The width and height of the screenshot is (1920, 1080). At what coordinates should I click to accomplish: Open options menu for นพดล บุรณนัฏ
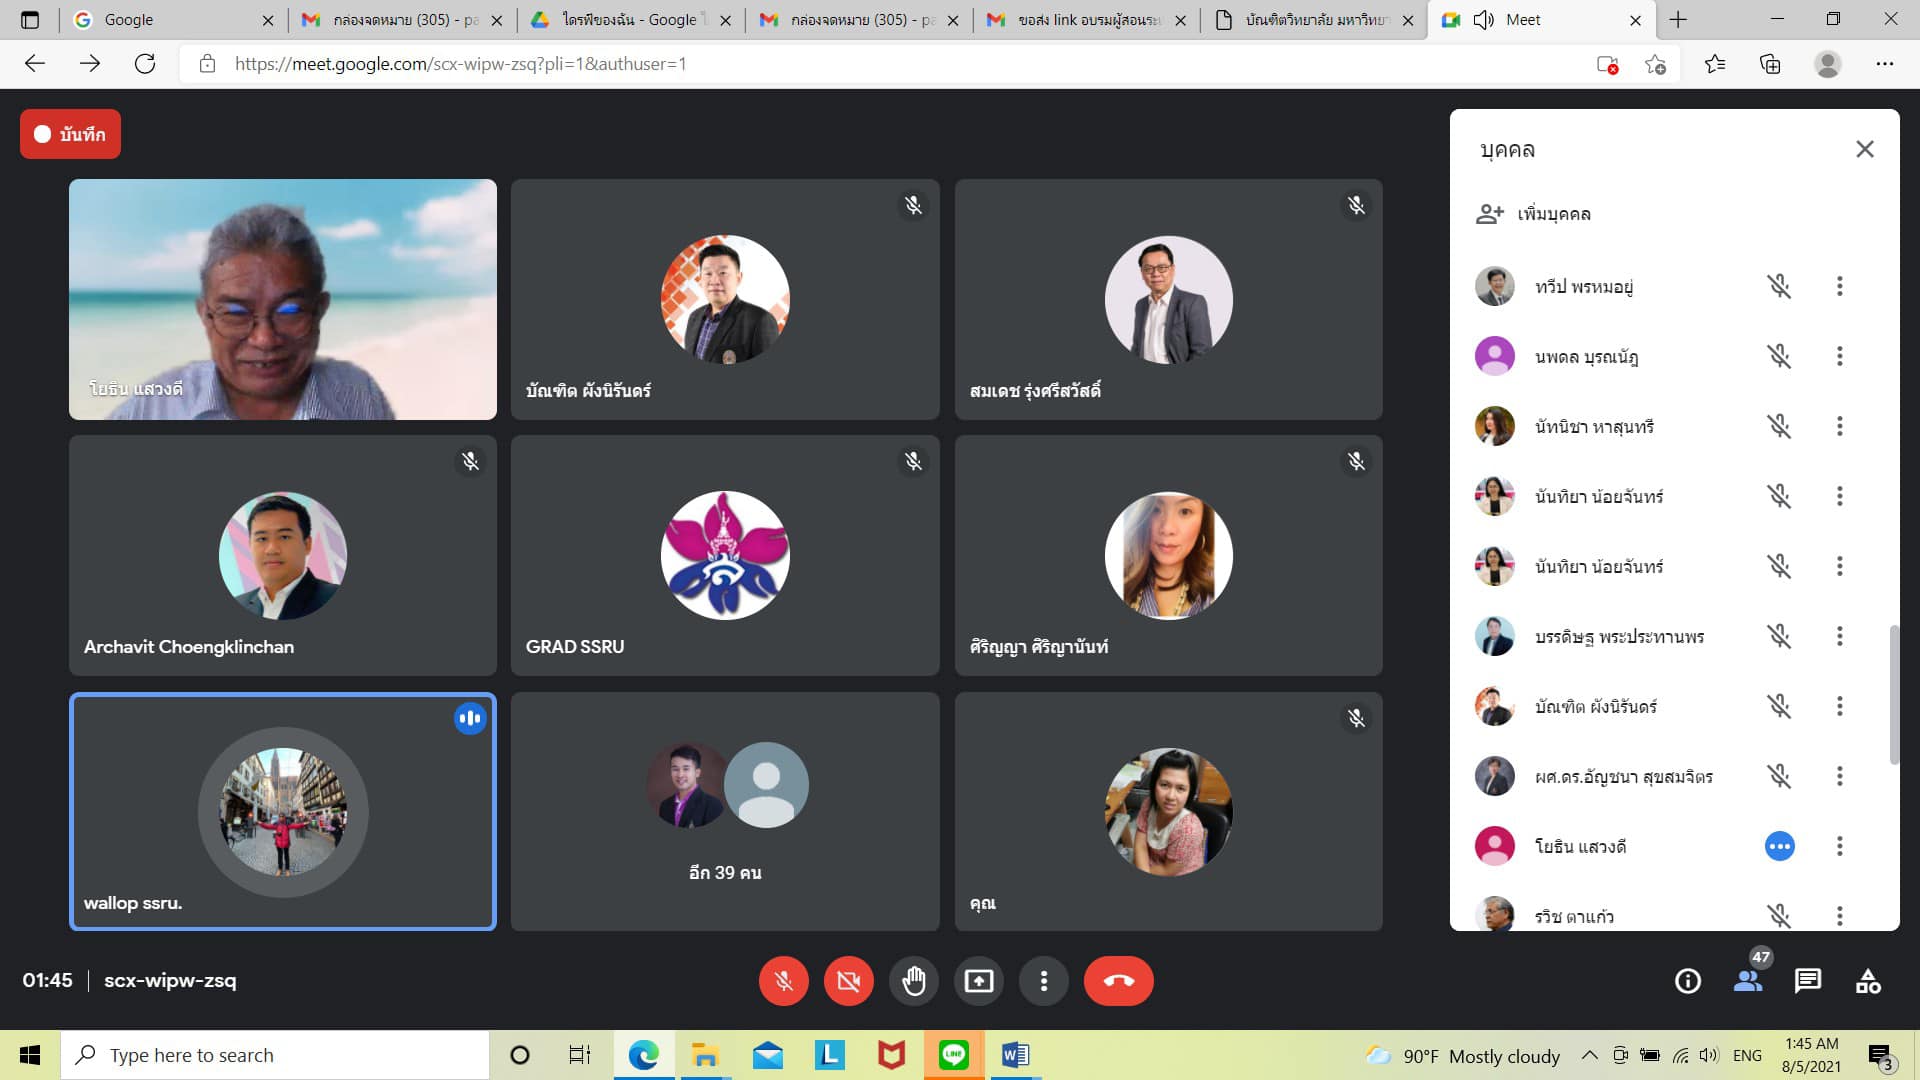(1839, 357)
